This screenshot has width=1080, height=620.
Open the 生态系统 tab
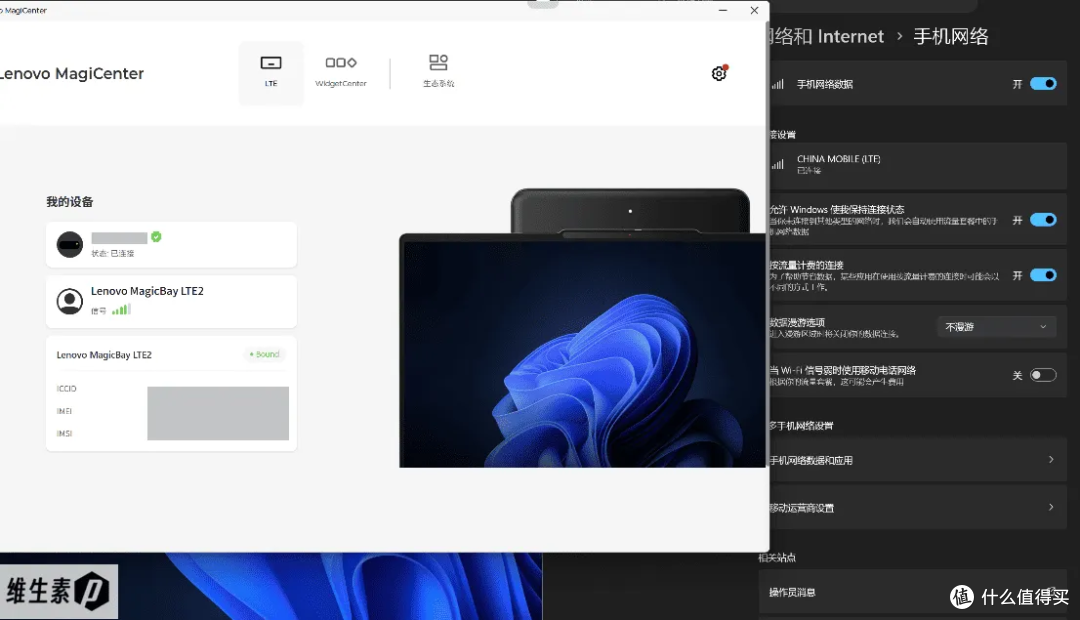click(x=438, y=72)
